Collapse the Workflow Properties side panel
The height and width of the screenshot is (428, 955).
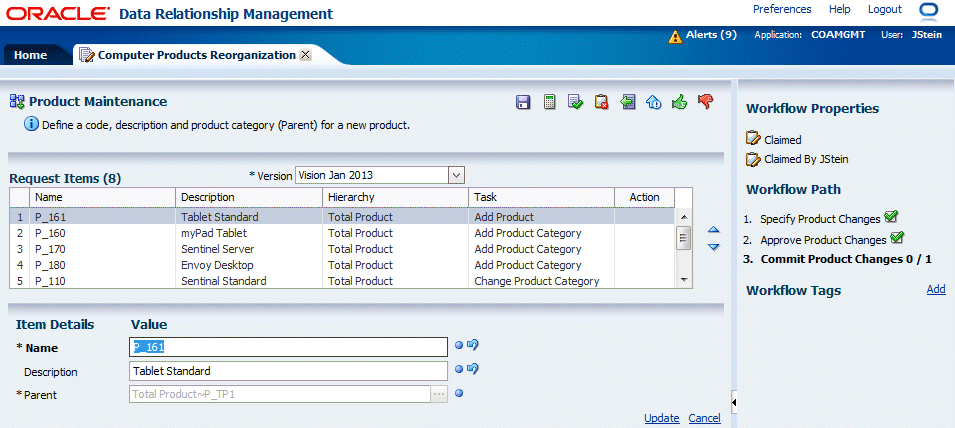pos(735,402)
